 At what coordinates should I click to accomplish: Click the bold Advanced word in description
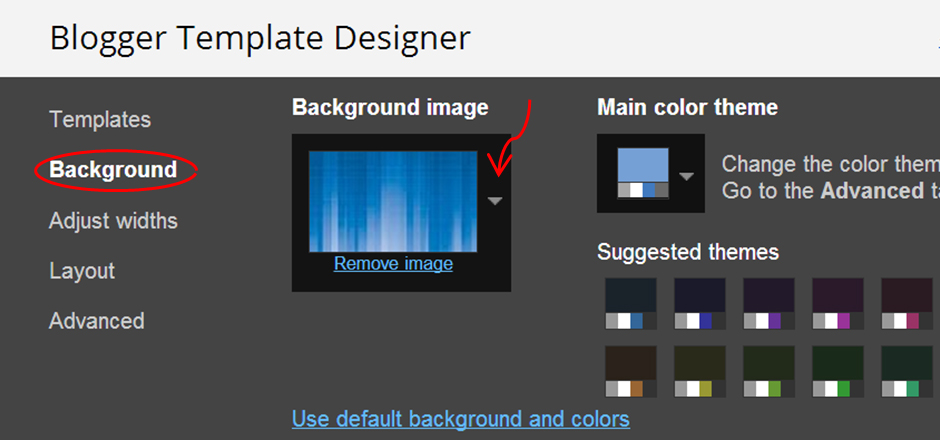tap(872, 191)
